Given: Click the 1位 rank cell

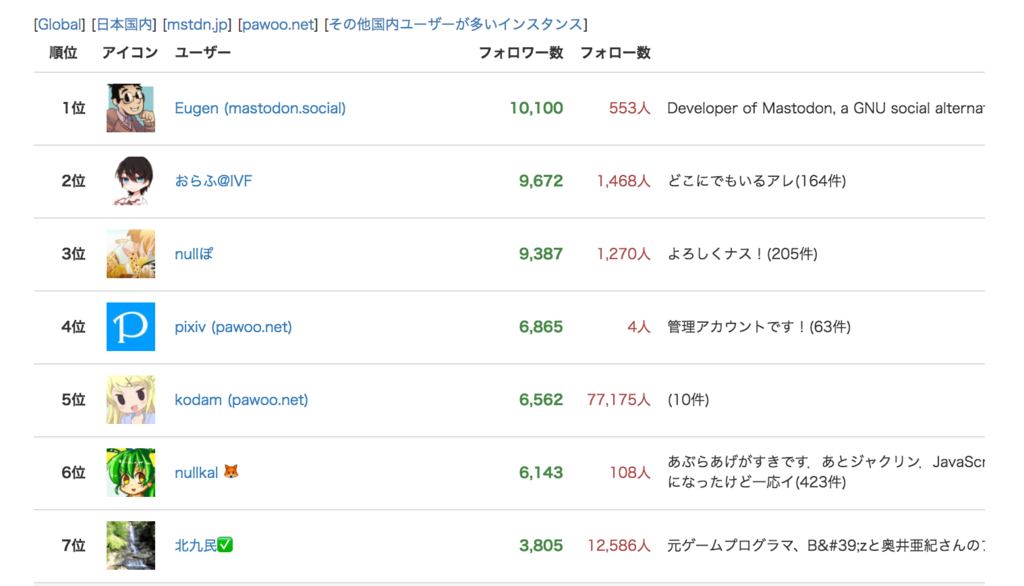Looking at the screenshot, I should pyautogui.click(x=74, y=108).
